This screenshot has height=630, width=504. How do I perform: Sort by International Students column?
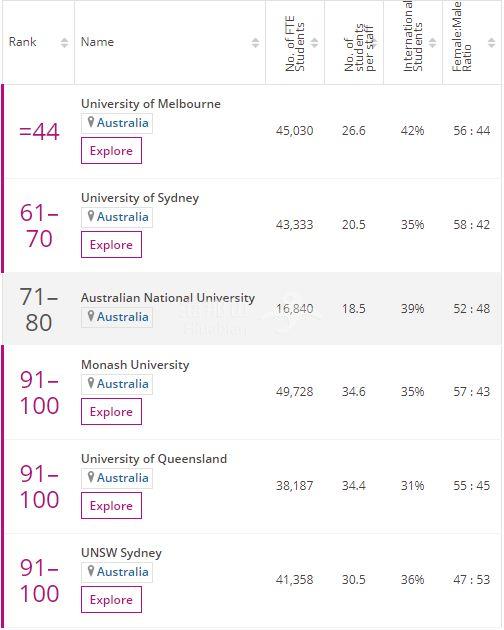tap(432, 43)
